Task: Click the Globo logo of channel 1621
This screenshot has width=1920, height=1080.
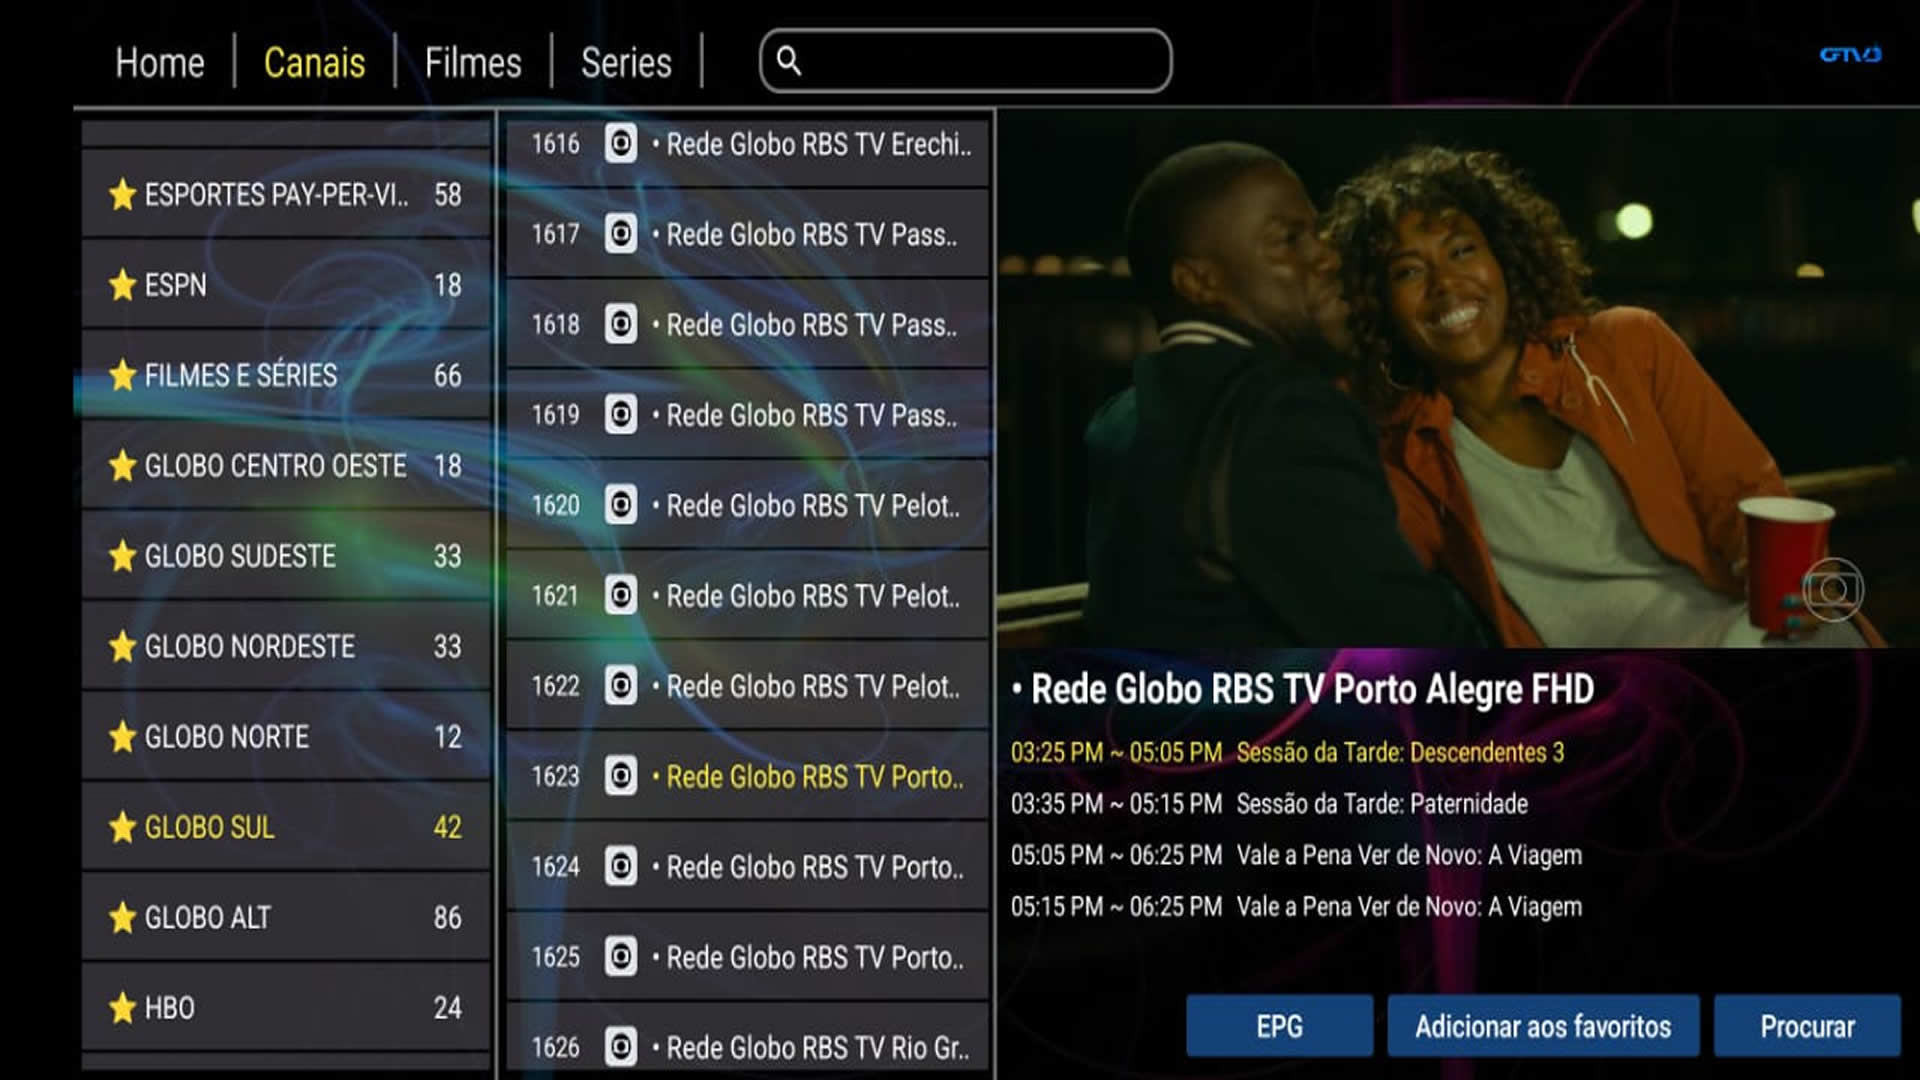Action: [621, 595]
